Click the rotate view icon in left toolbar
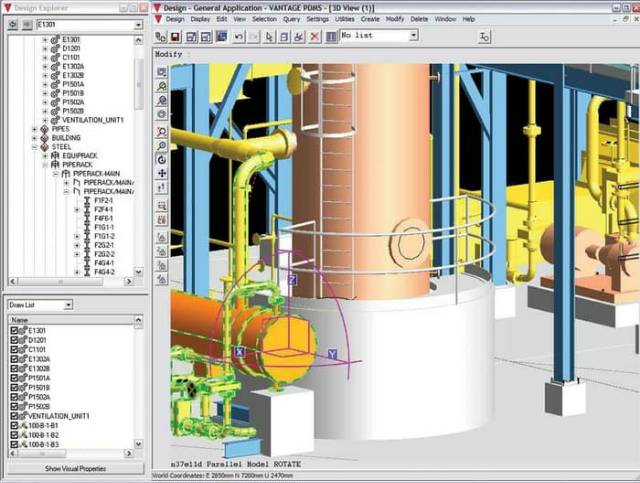The height and width of the screenshot is (483, 640). 162,159
